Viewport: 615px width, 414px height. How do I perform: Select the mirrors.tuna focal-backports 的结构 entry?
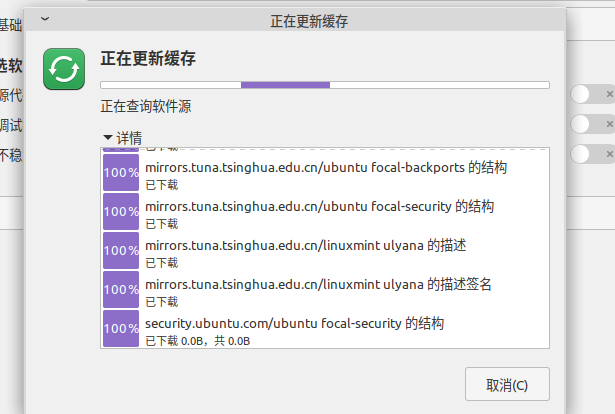[326, 168]
